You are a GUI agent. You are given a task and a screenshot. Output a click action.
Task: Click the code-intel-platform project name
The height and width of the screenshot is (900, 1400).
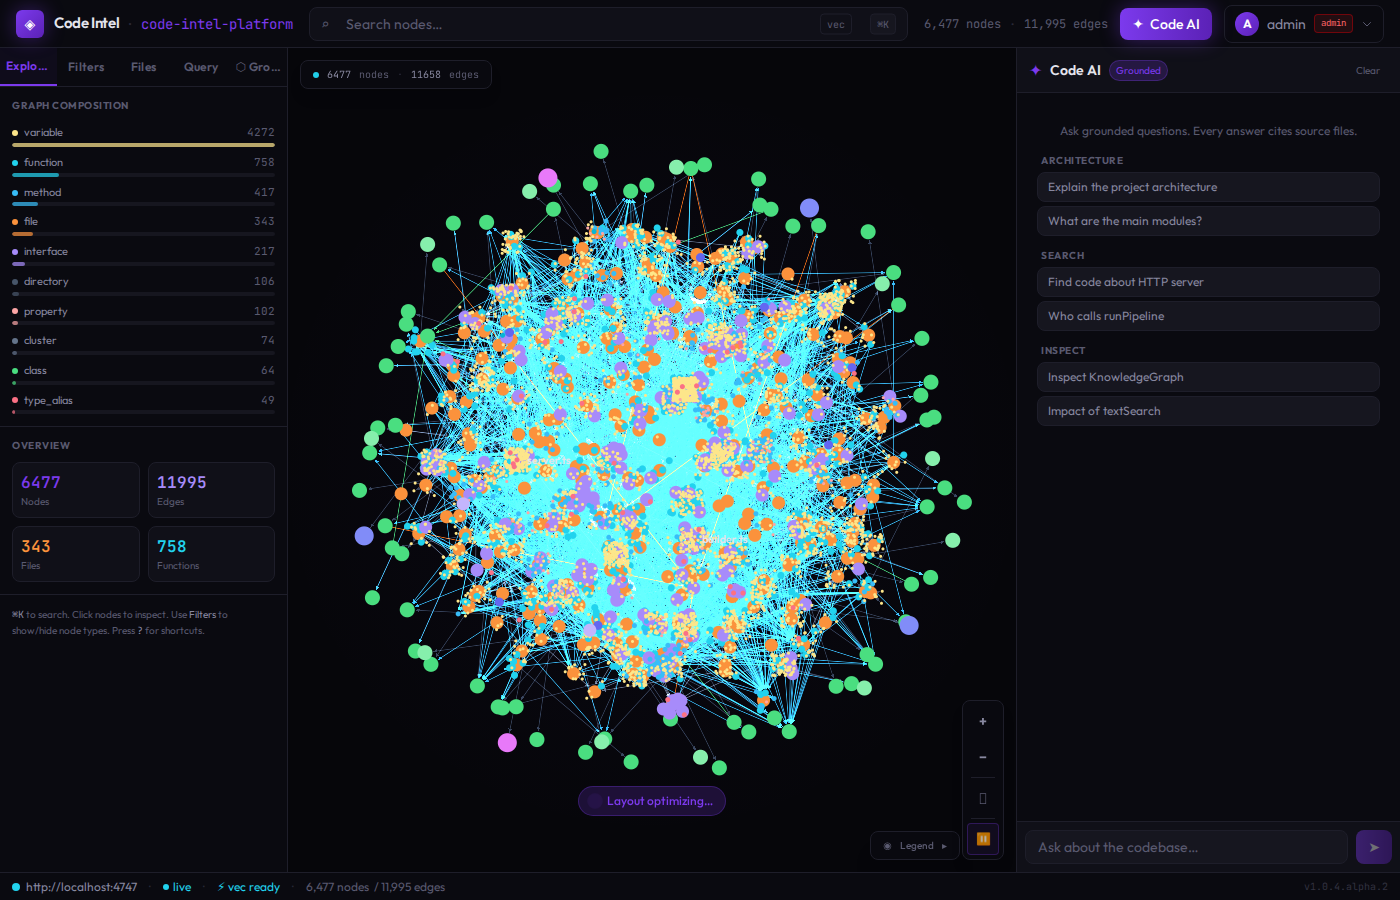tap(217, 24)
